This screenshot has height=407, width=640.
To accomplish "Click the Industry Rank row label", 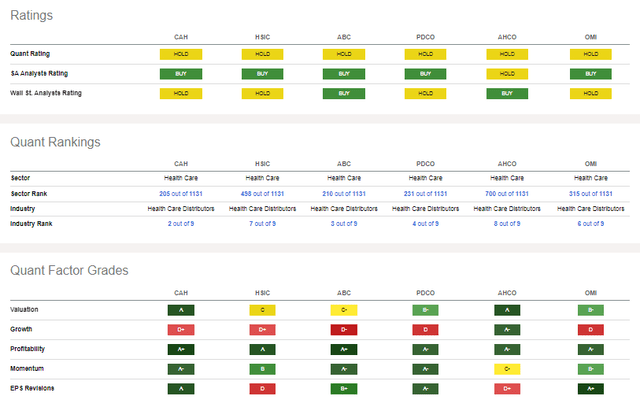I will tap(31, 224).
